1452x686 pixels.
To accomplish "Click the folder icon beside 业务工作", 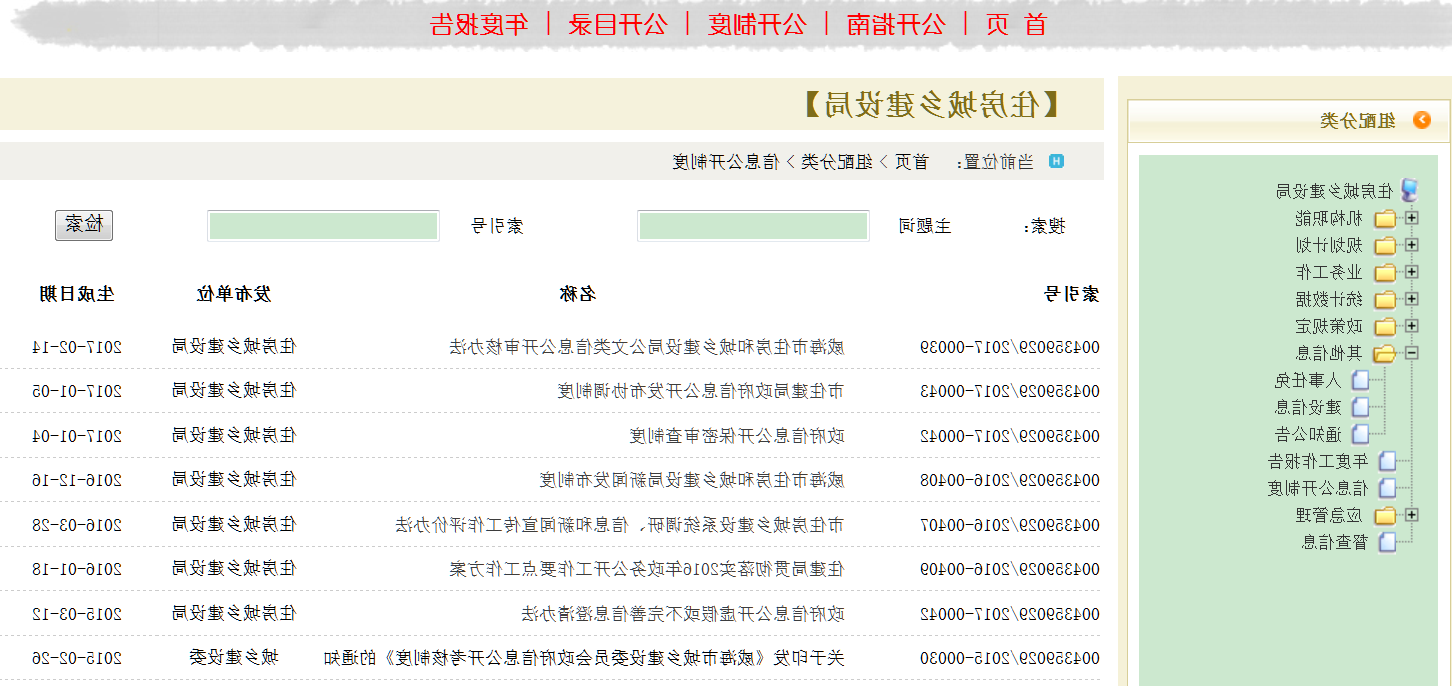I will pos(1385,272).
